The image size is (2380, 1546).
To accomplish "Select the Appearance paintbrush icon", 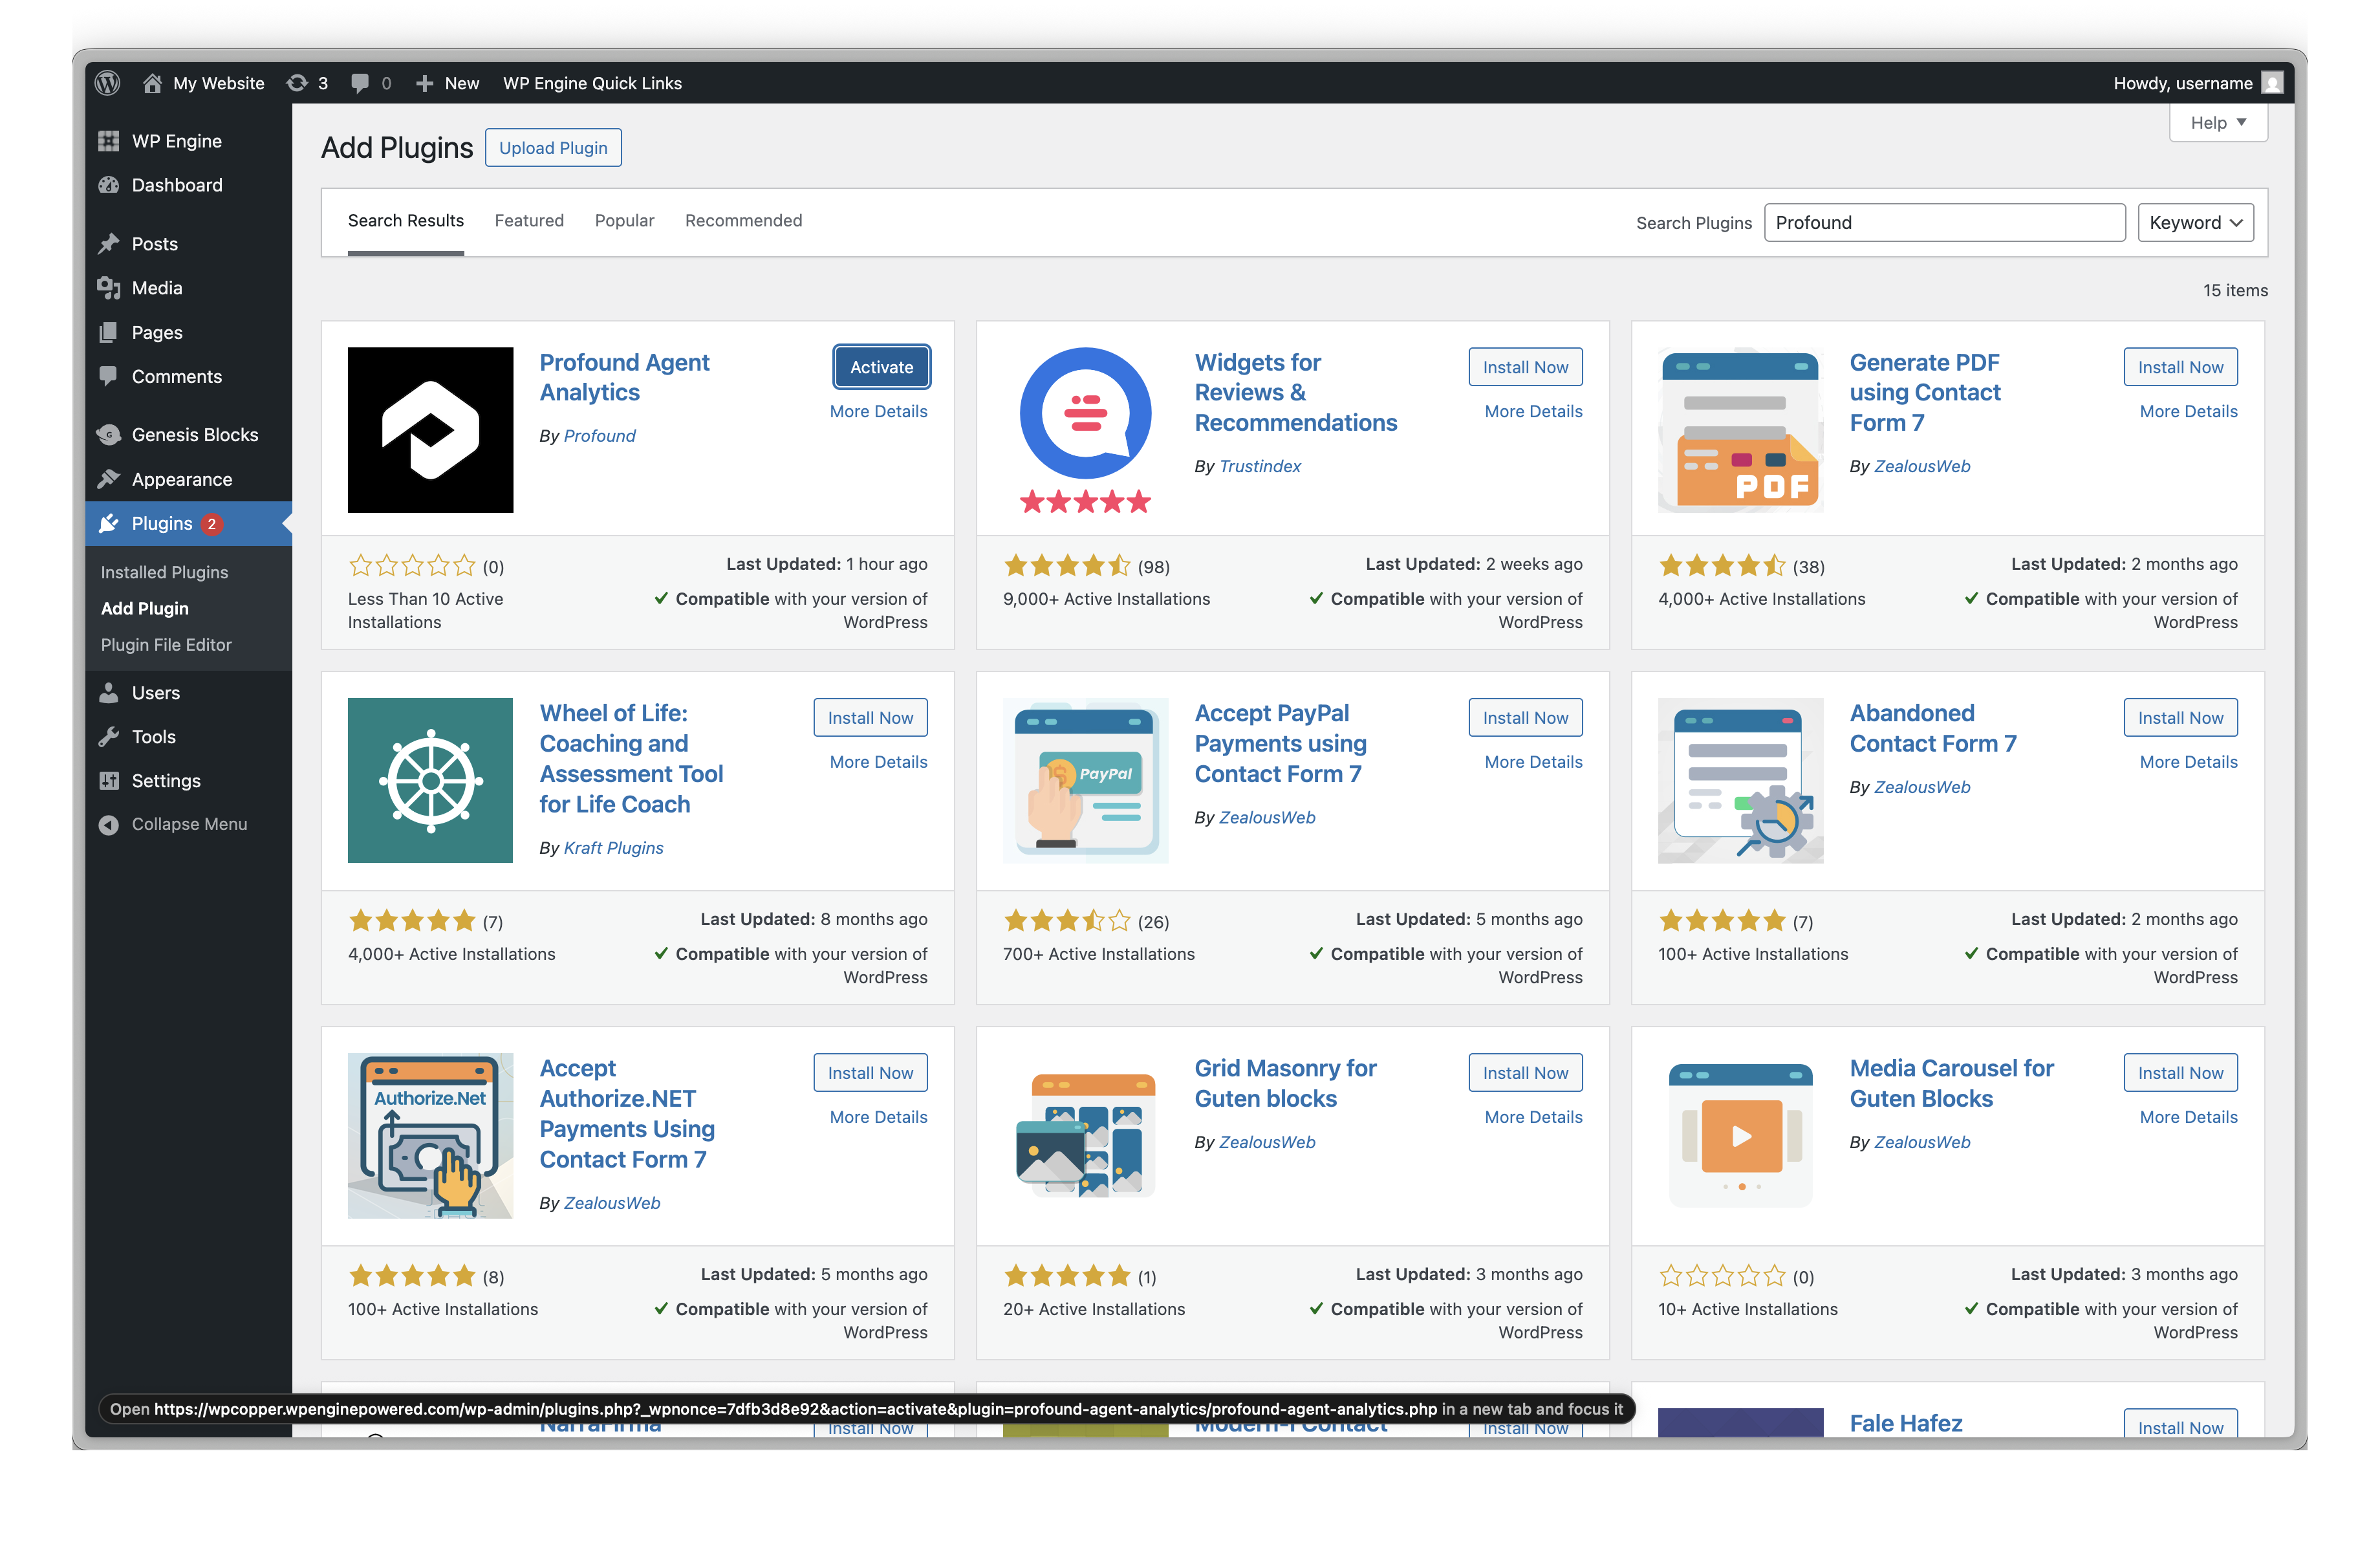I will pos(110,479).
